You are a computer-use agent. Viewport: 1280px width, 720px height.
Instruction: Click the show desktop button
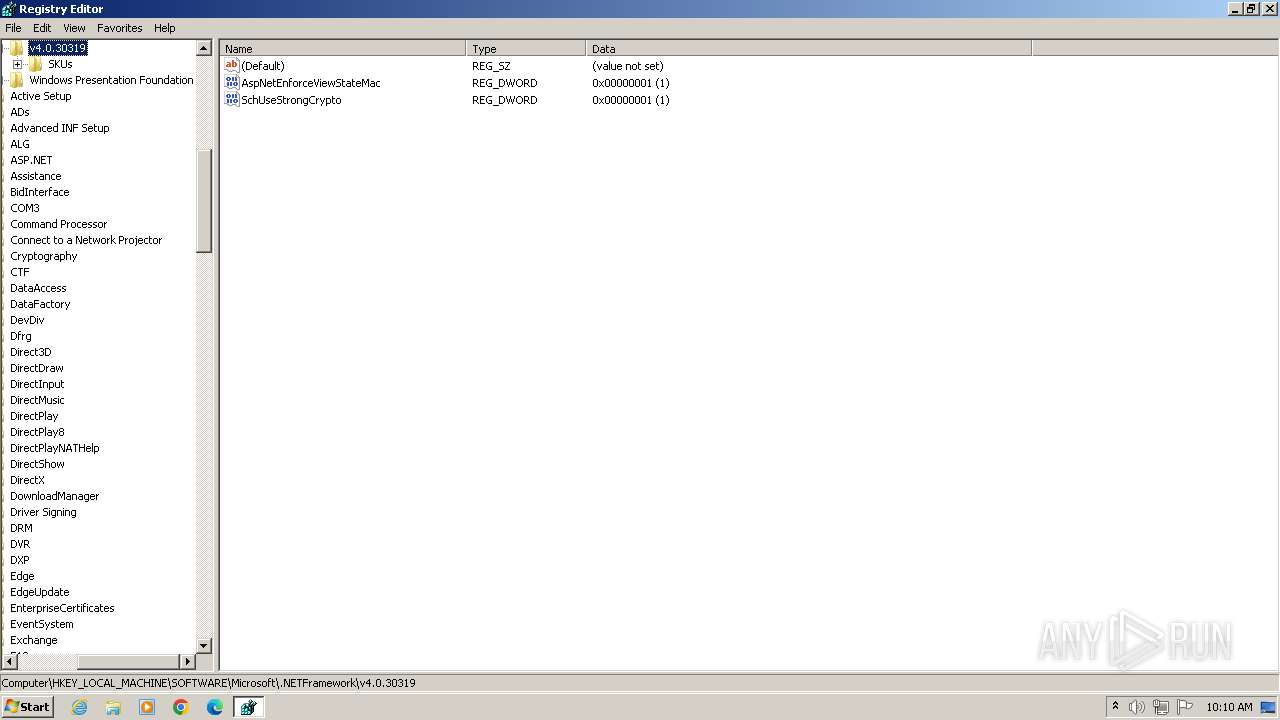pyautogui.click(x=1269, y=707)
